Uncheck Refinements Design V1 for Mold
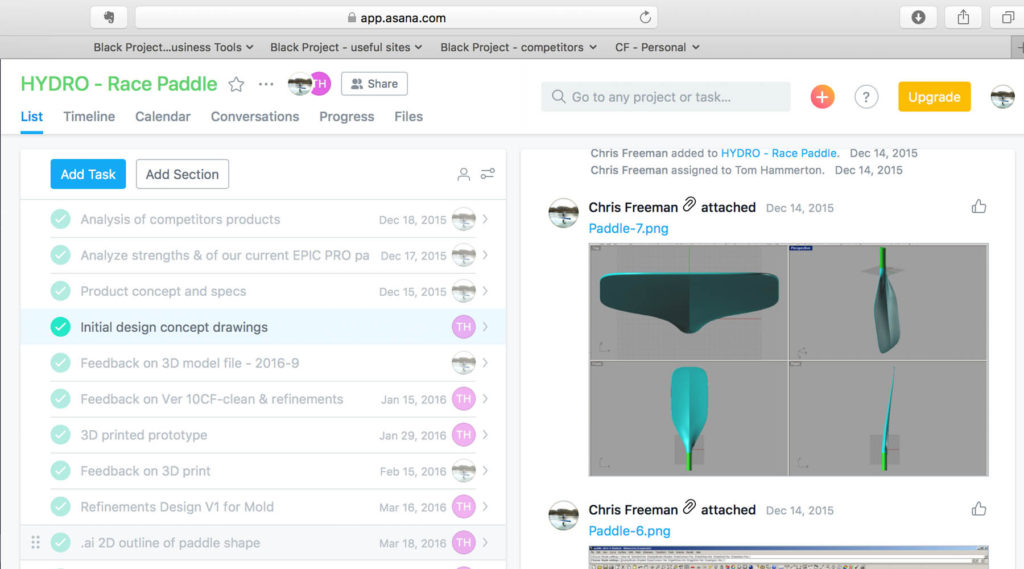Image resolution: width=1024 pixels, height=569 pixels. (60, 506)
